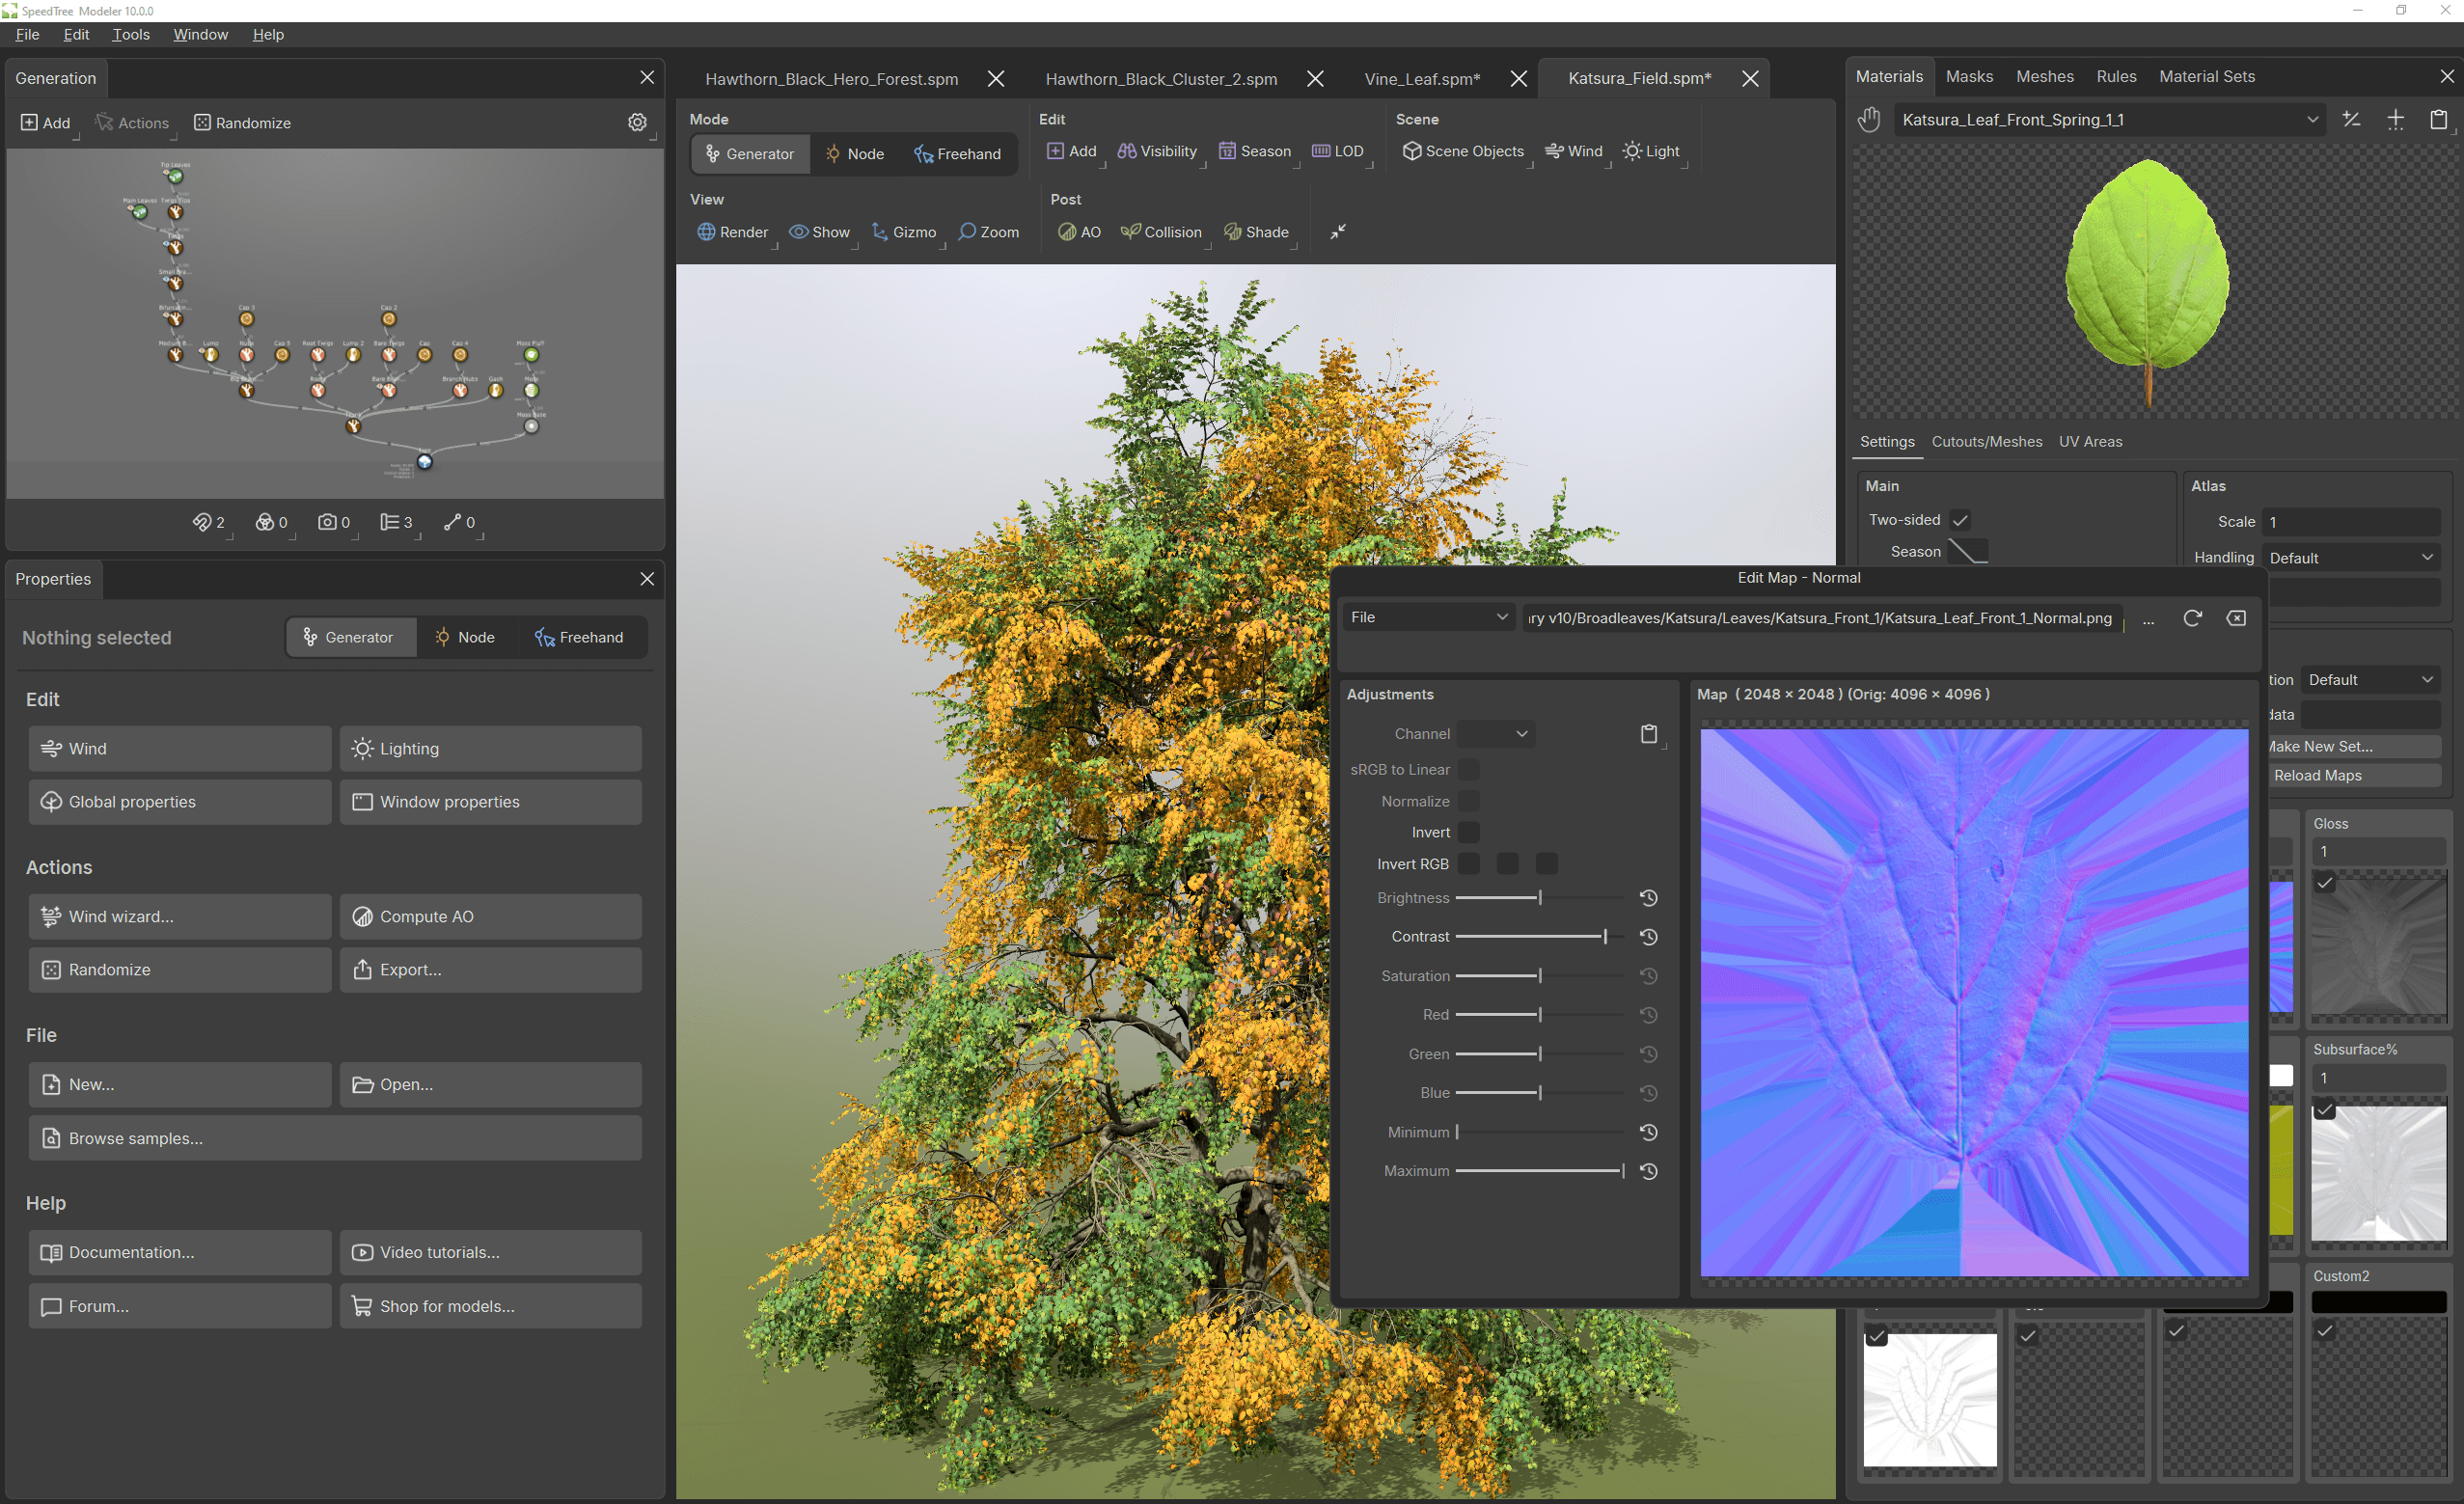Activate the Shade post effect
Screen dimensions: 2464x1504
pyautogui.click(x=1257, y=231)
